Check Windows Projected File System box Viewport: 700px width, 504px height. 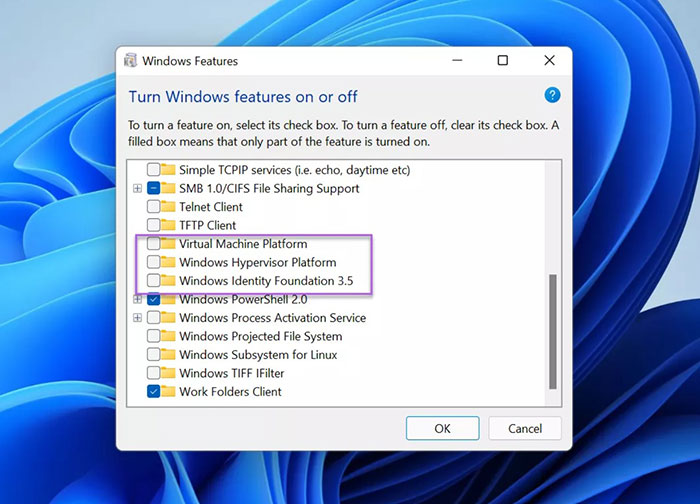click(154, 336)
